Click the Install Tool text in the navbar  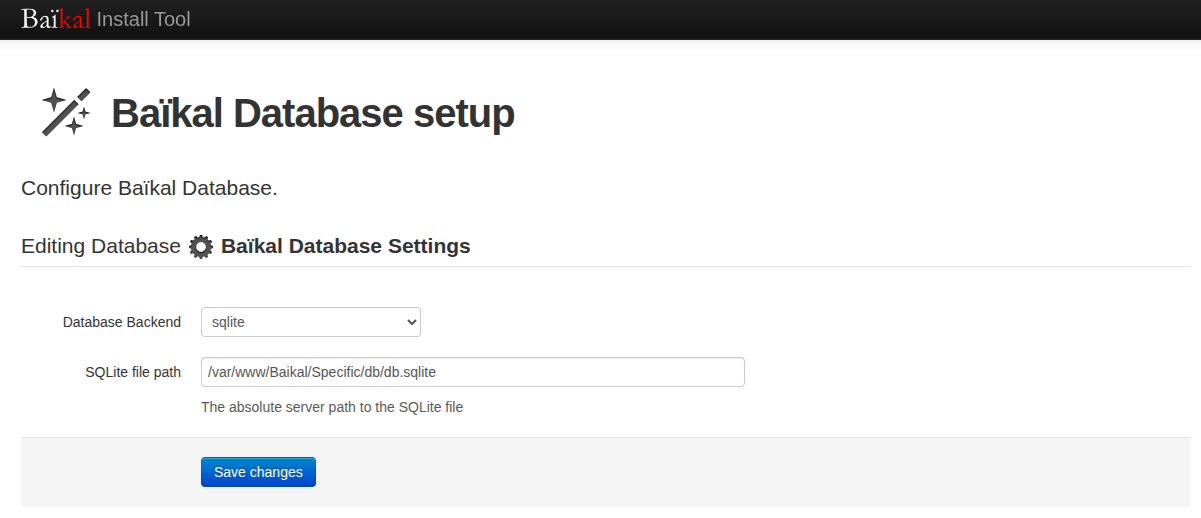143,19
